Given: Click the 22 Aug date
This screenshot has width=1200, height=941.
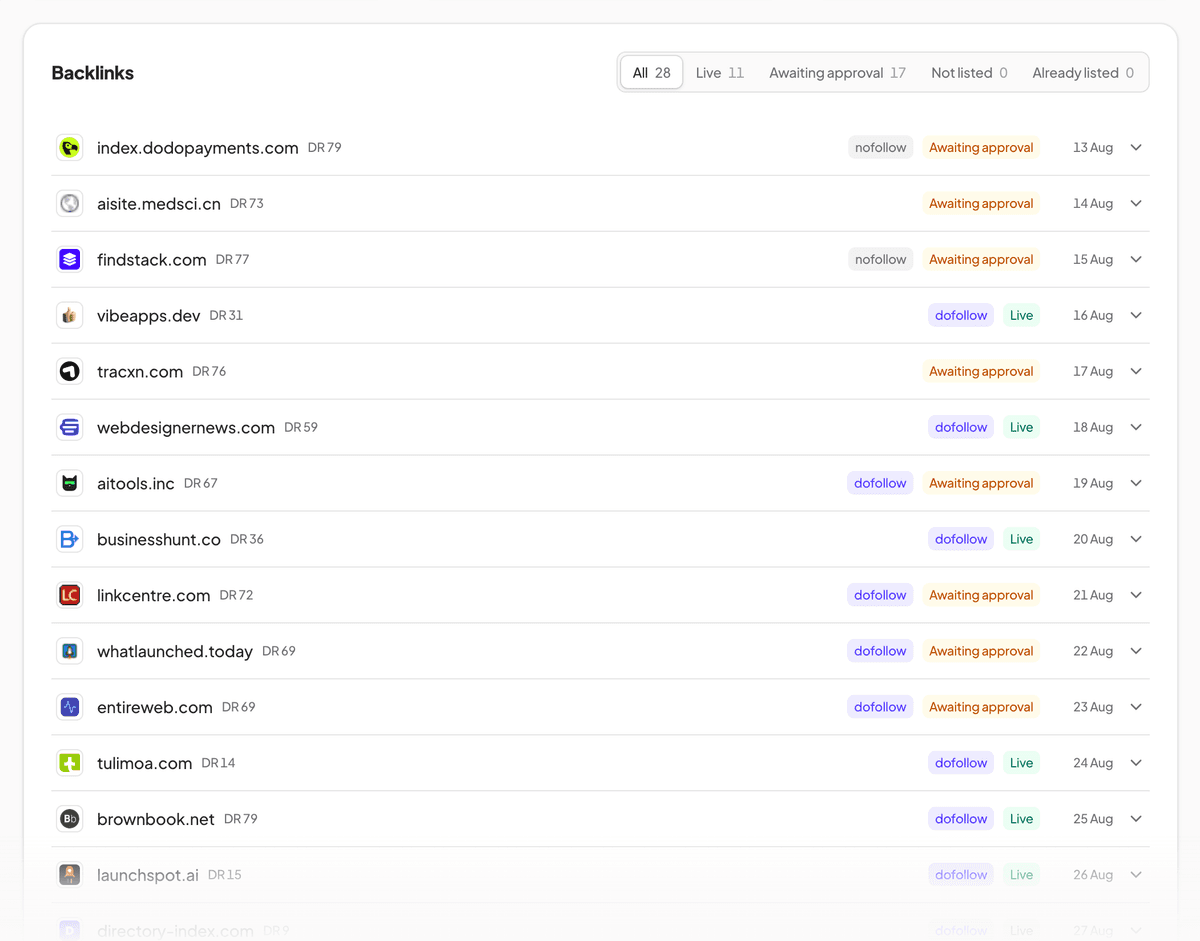Looking at the screenshot, I should (1093, 652).
